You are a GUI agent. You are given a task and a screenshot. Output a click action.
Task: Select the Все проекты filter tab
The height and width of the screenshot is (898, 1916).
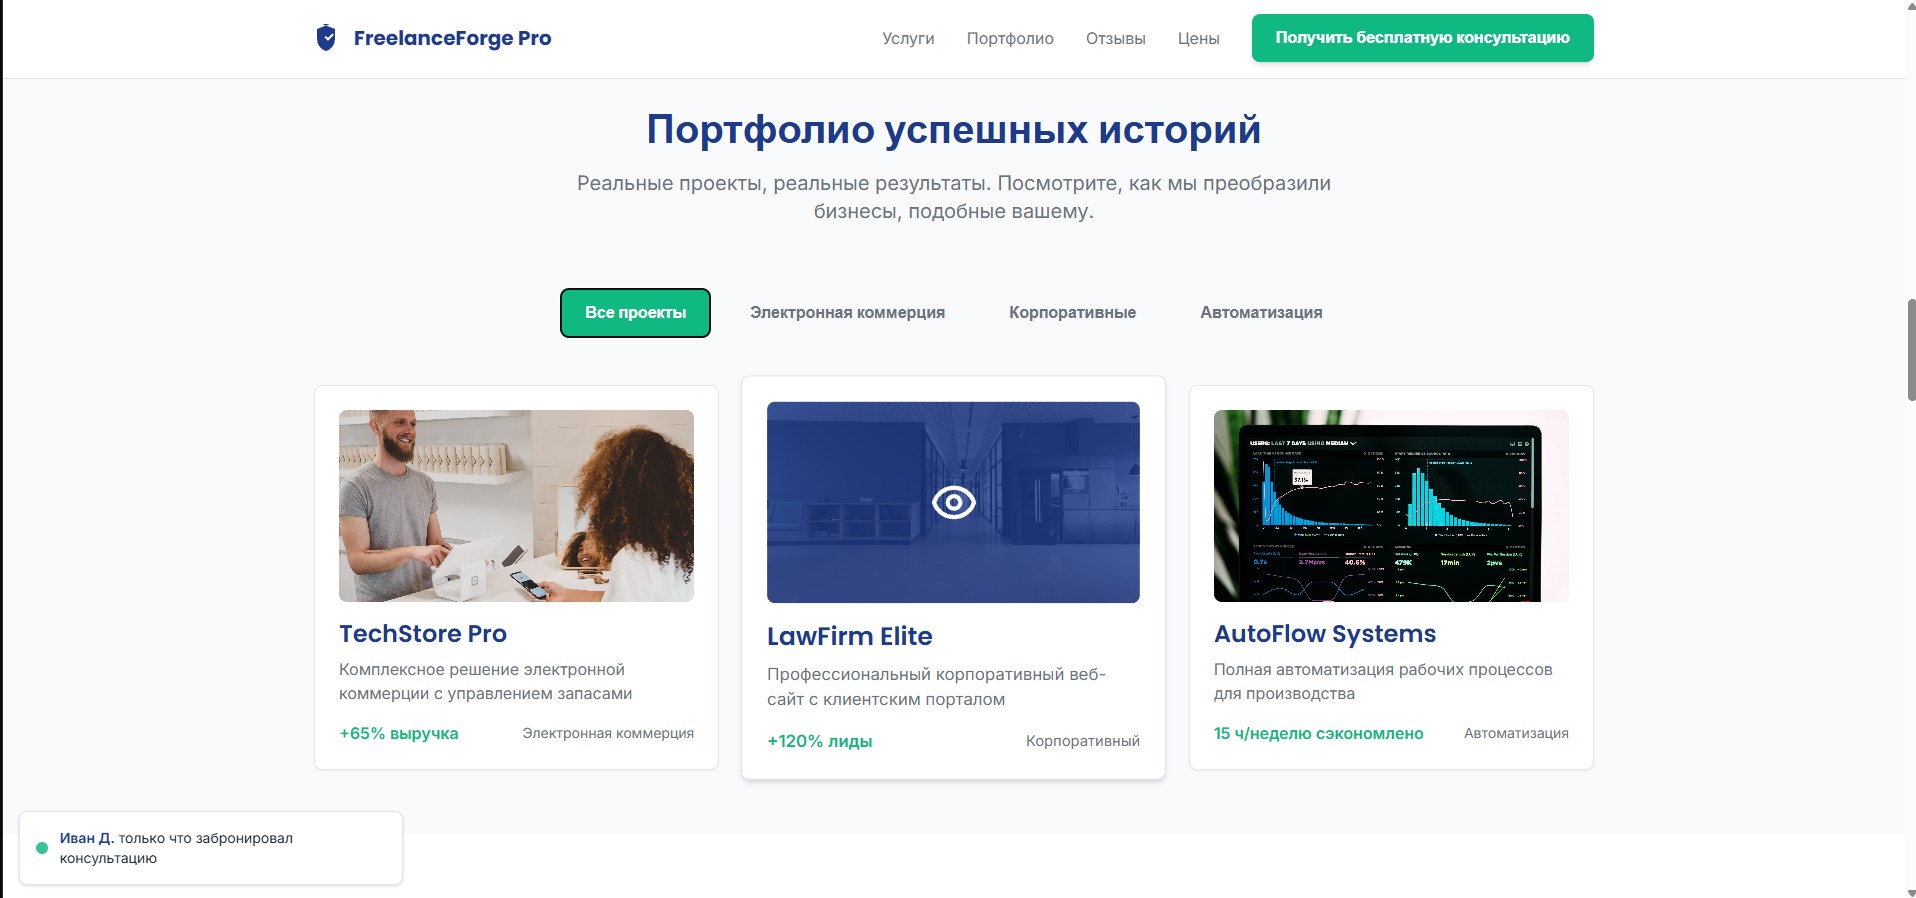pos(635,313)
